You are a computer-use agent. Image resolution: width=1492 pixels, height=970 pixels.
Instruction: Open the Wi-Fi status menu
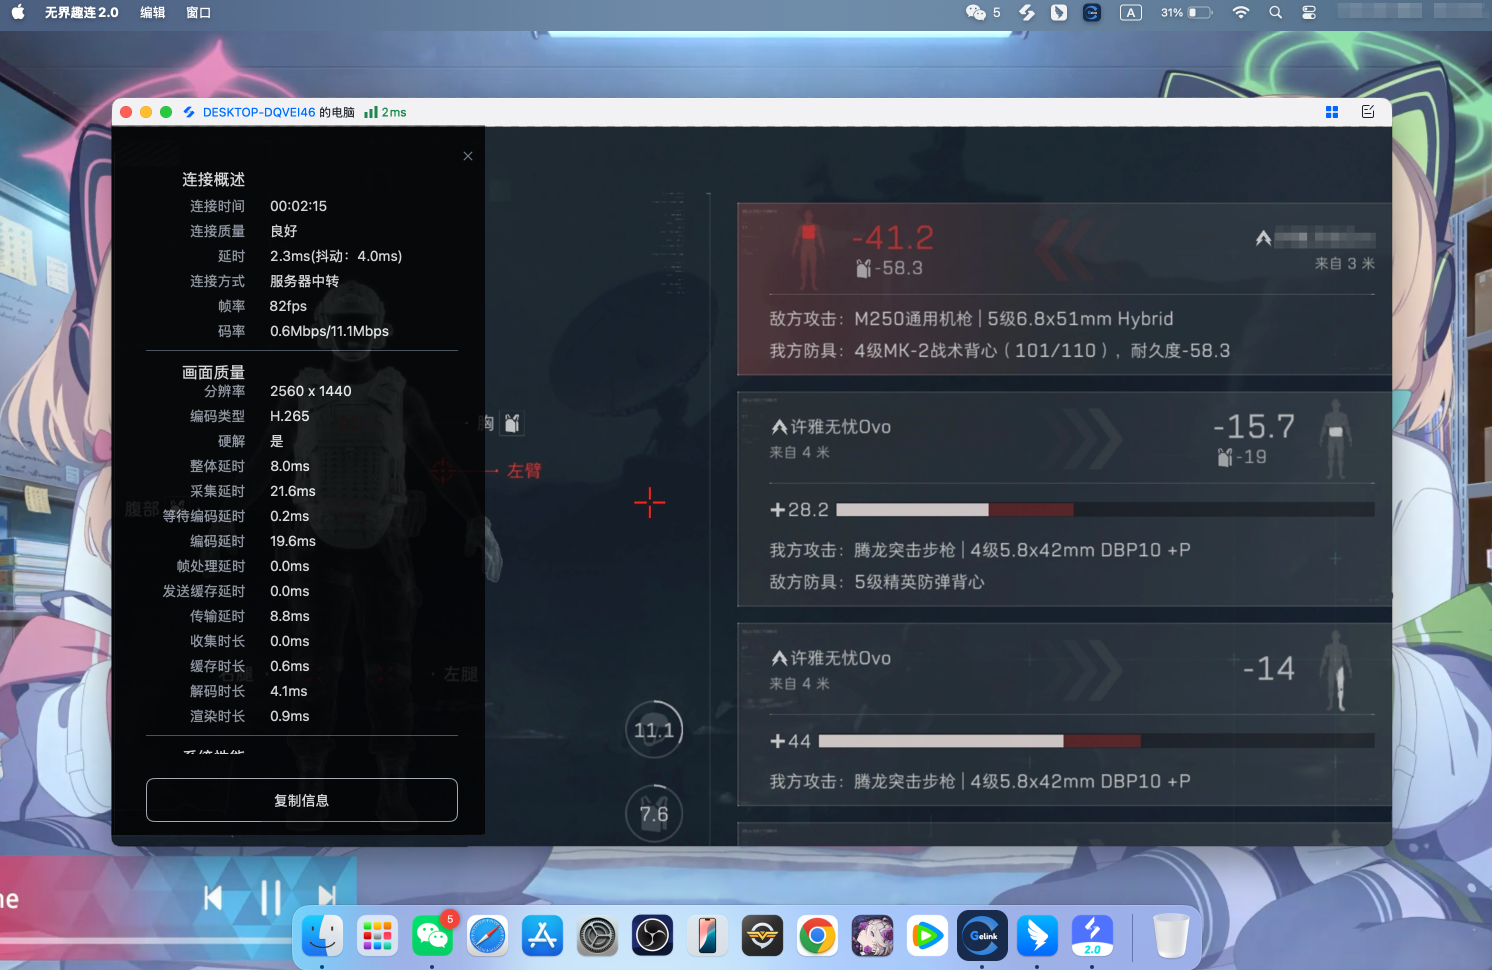[x=1241, y=13]
